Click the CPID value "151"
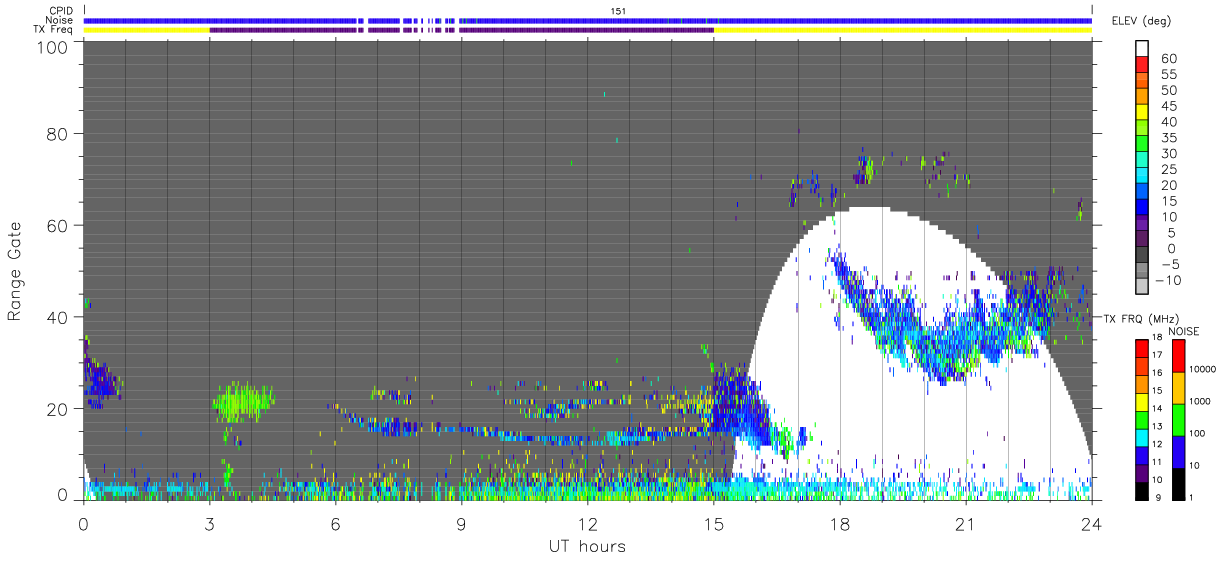The height and width of the screenshot is (567, 1228). tap(619, 10)
